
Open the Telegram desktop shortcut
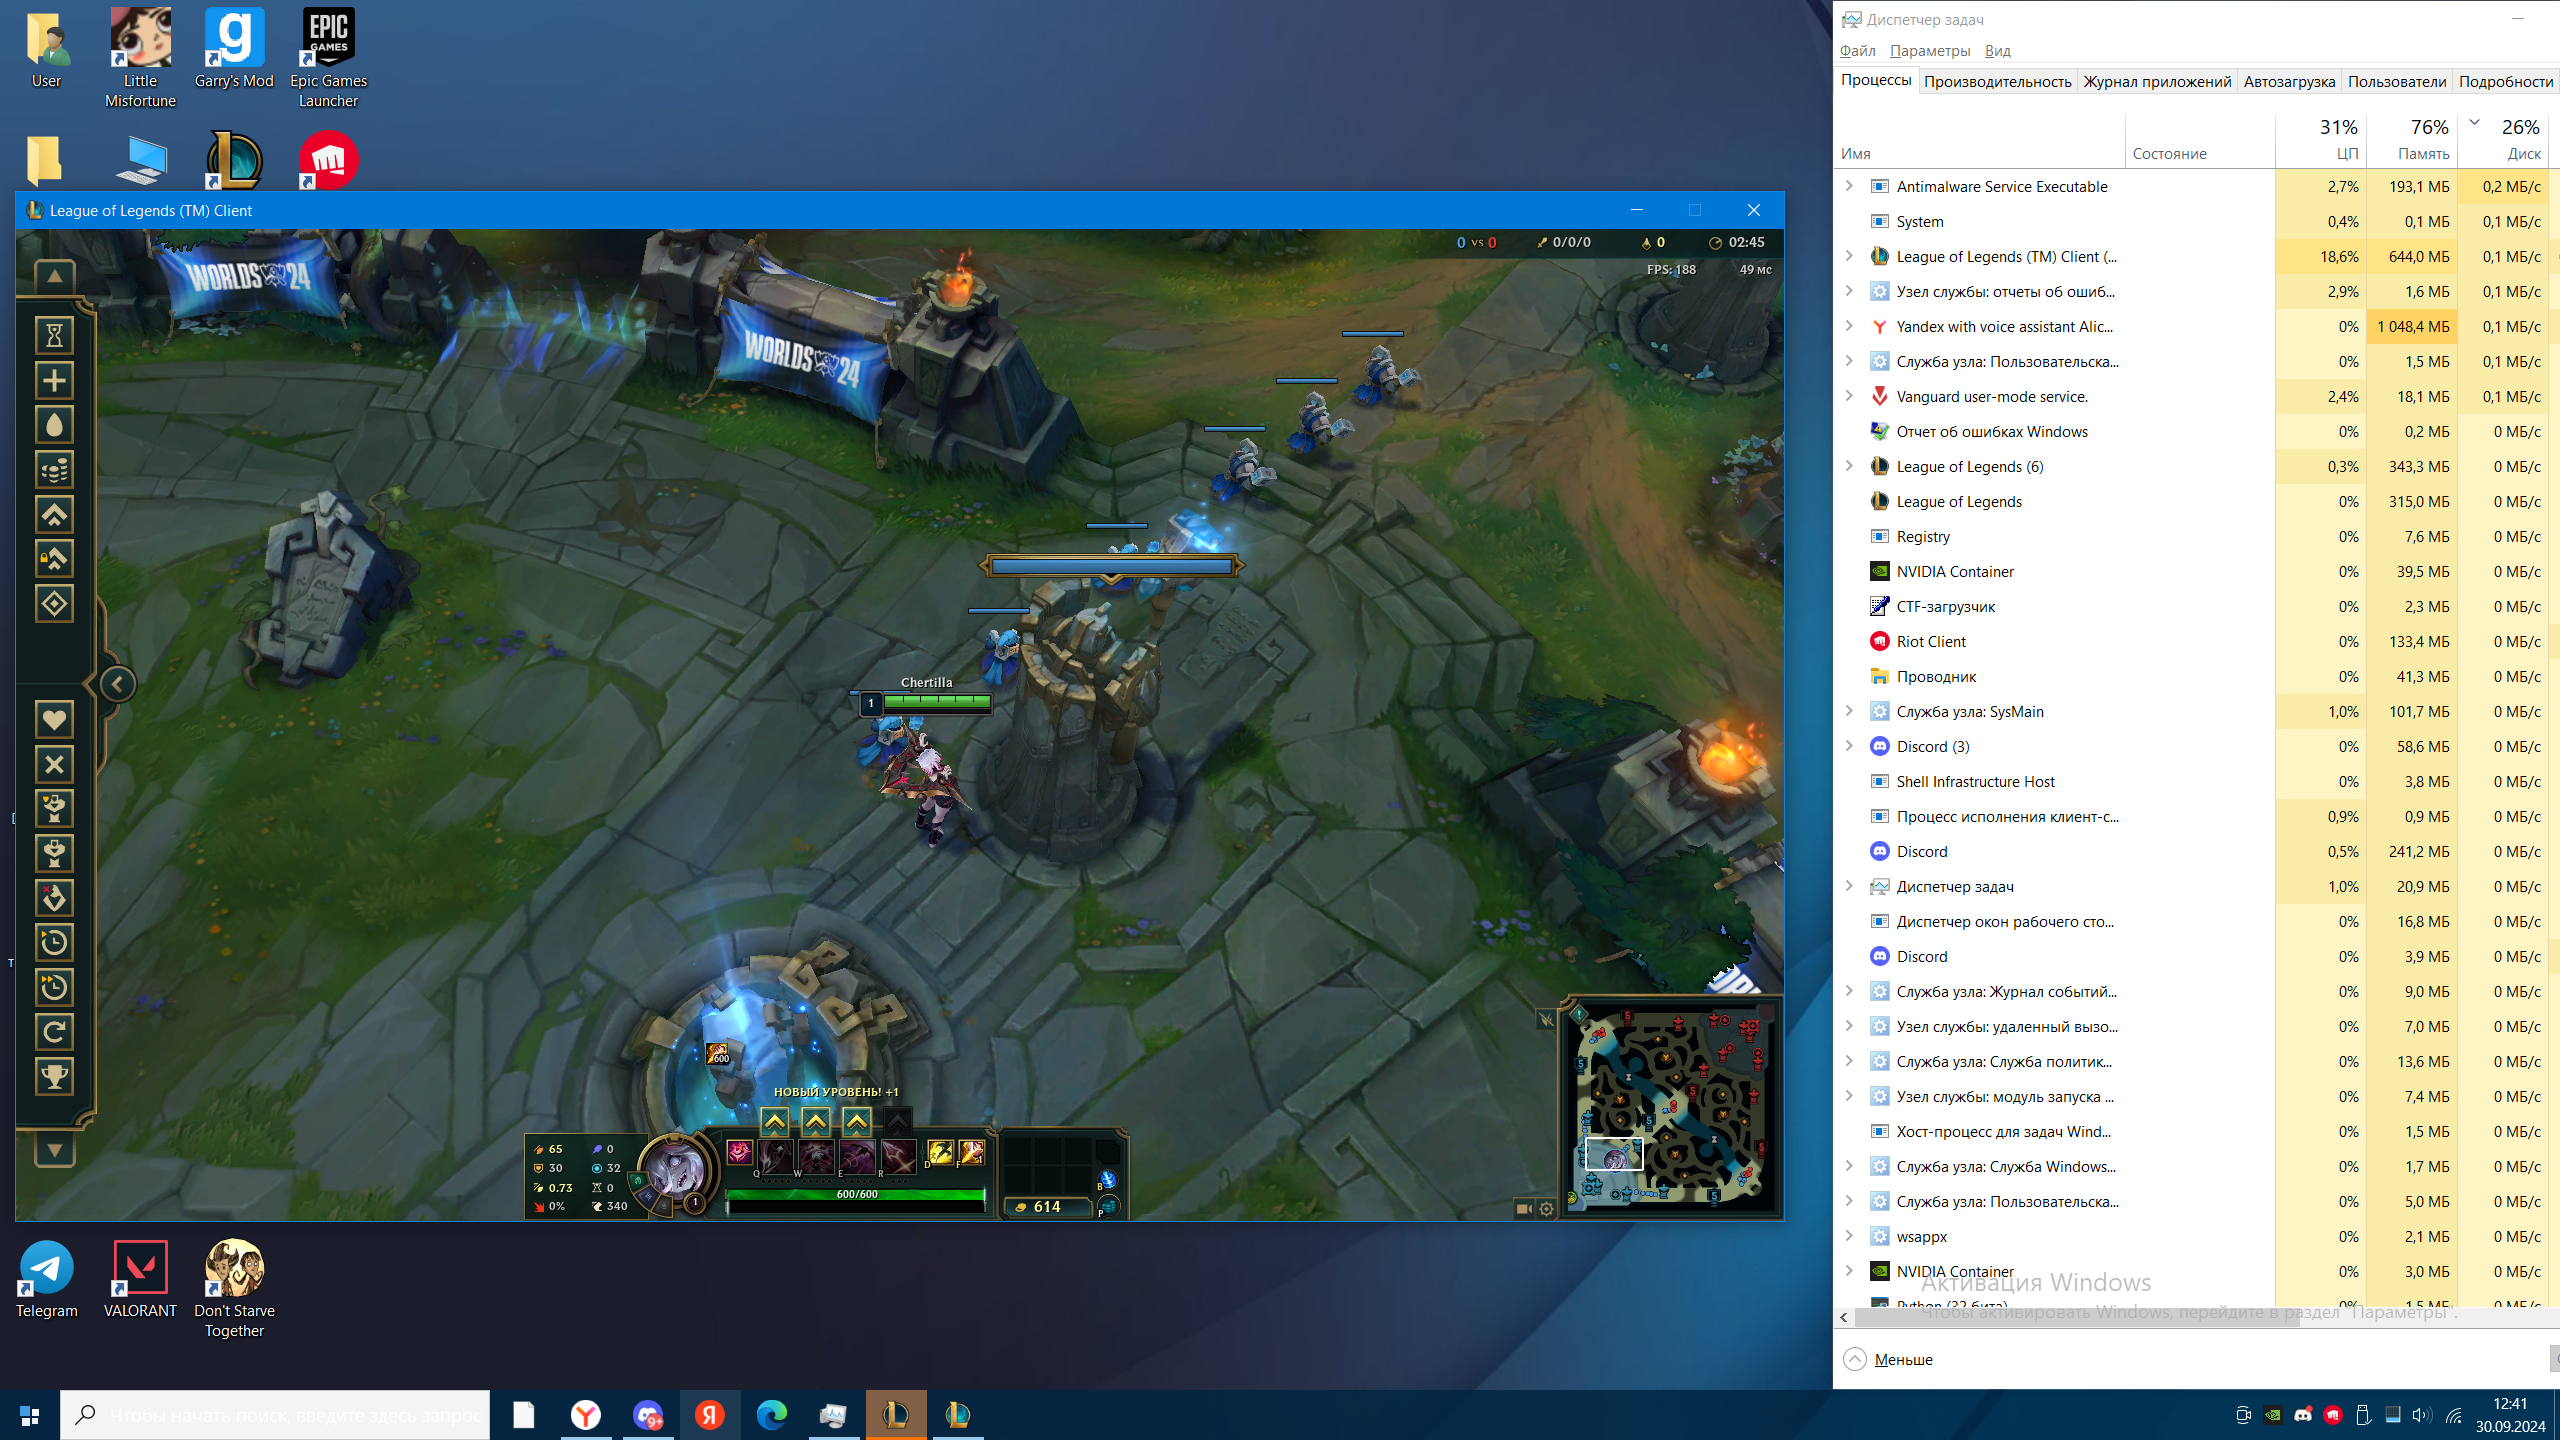click(46, 1280)
